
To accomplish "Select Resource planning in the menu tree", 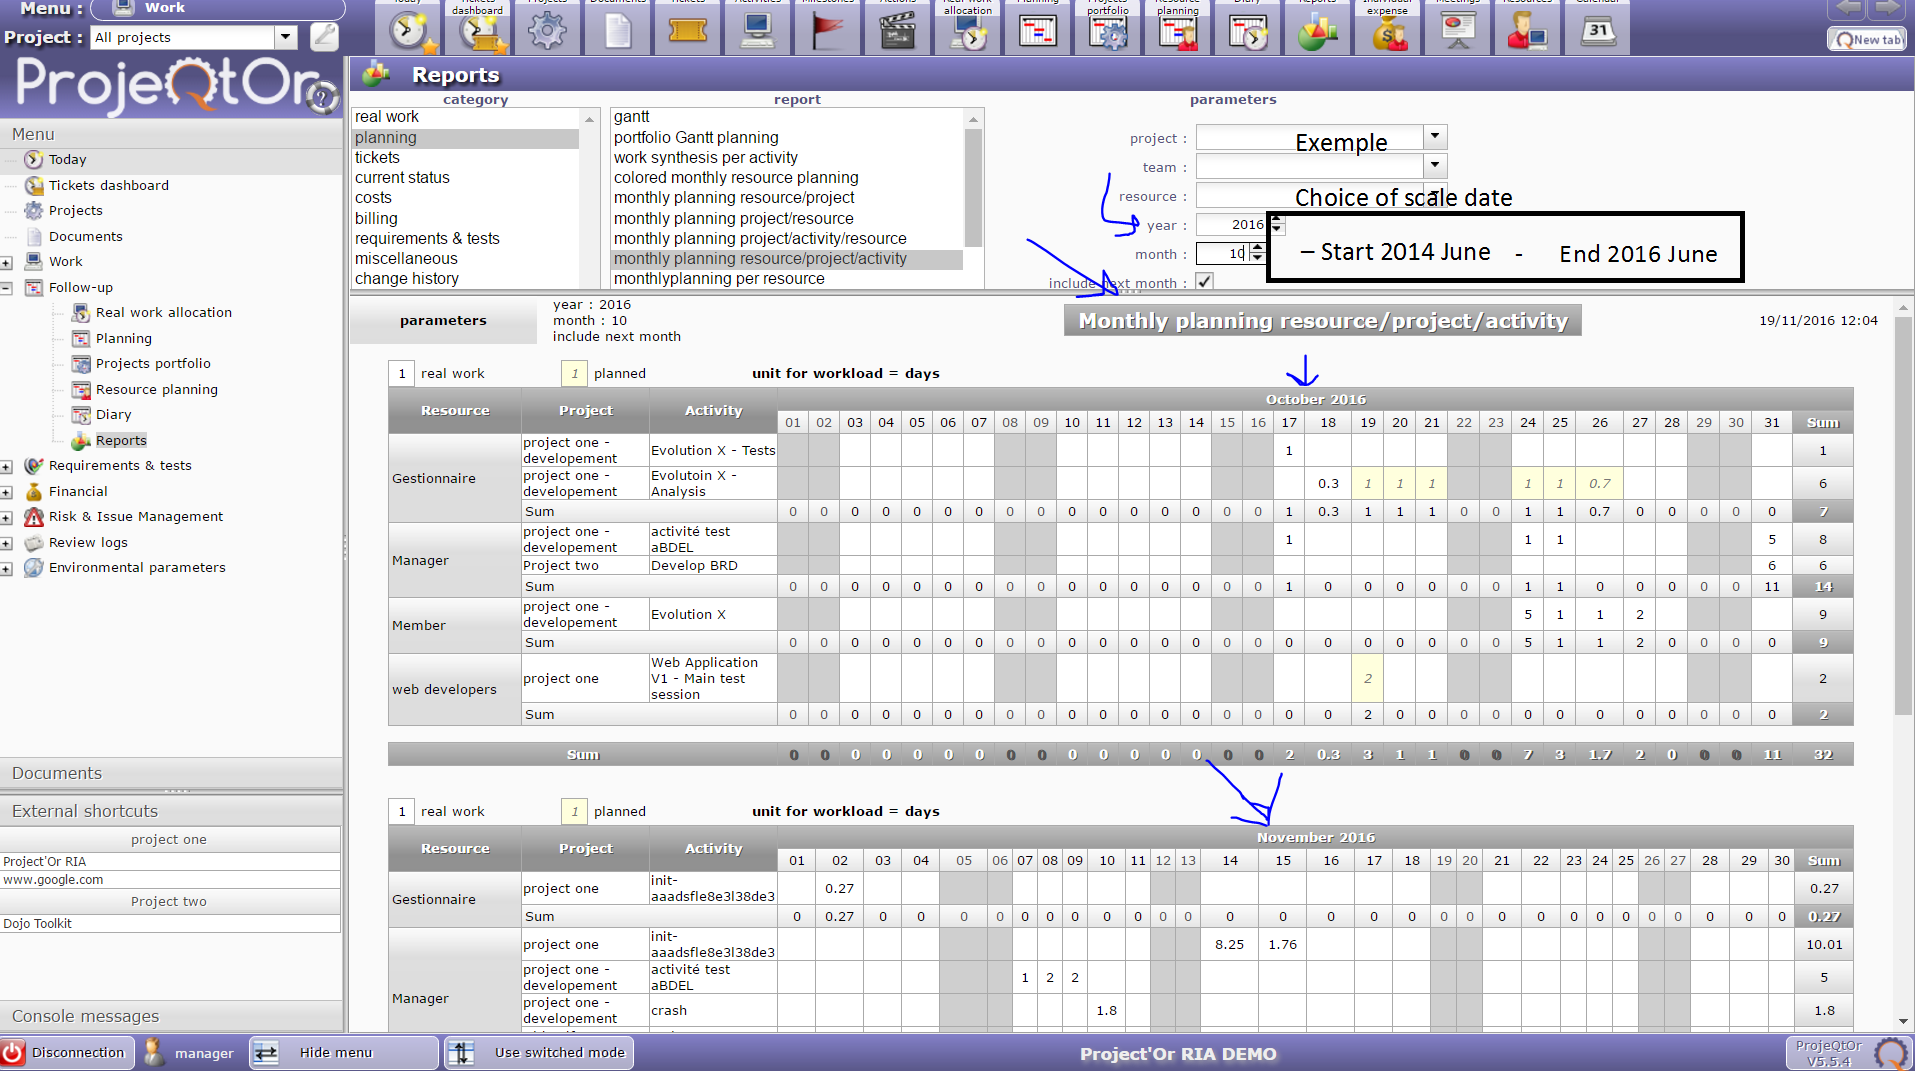I will click(156, 390).
